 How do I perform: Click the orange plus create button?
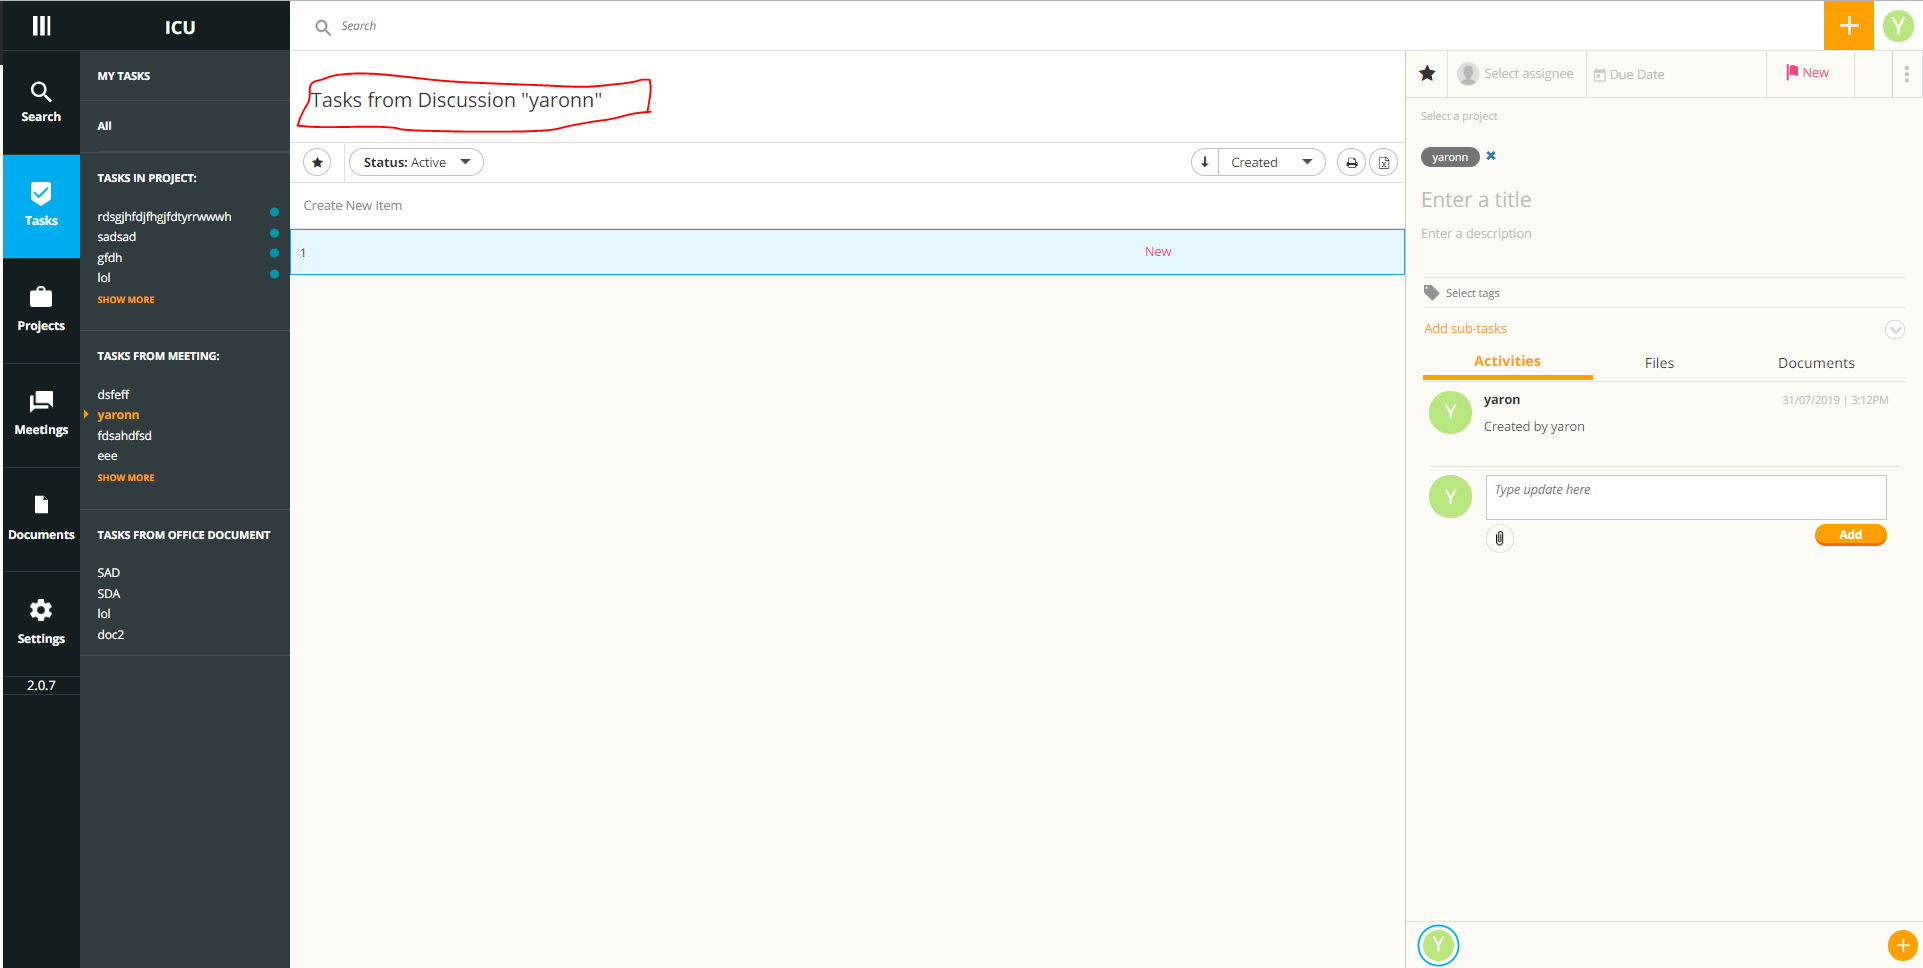coord(1848,25)
